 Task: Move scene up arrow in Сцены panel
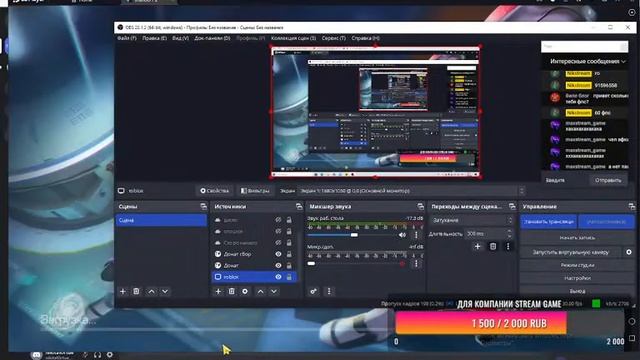[x=151, y=291]
